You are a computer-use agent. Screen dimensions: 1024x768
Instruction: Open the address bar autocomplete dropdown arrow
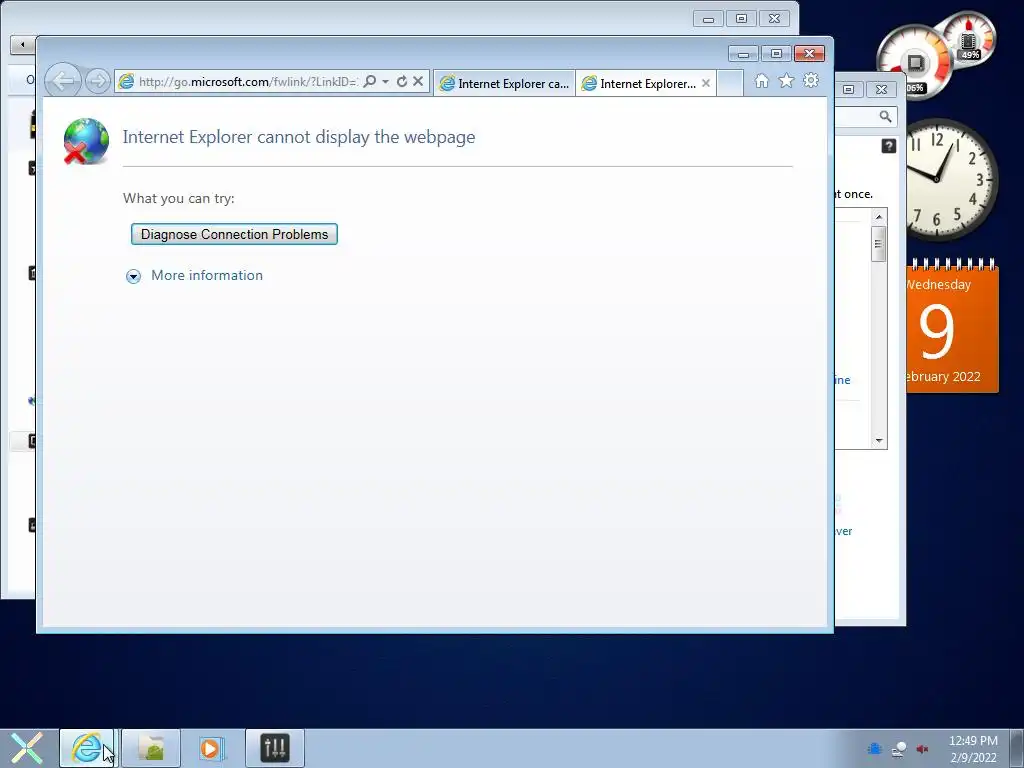click(x=386, y=82)
